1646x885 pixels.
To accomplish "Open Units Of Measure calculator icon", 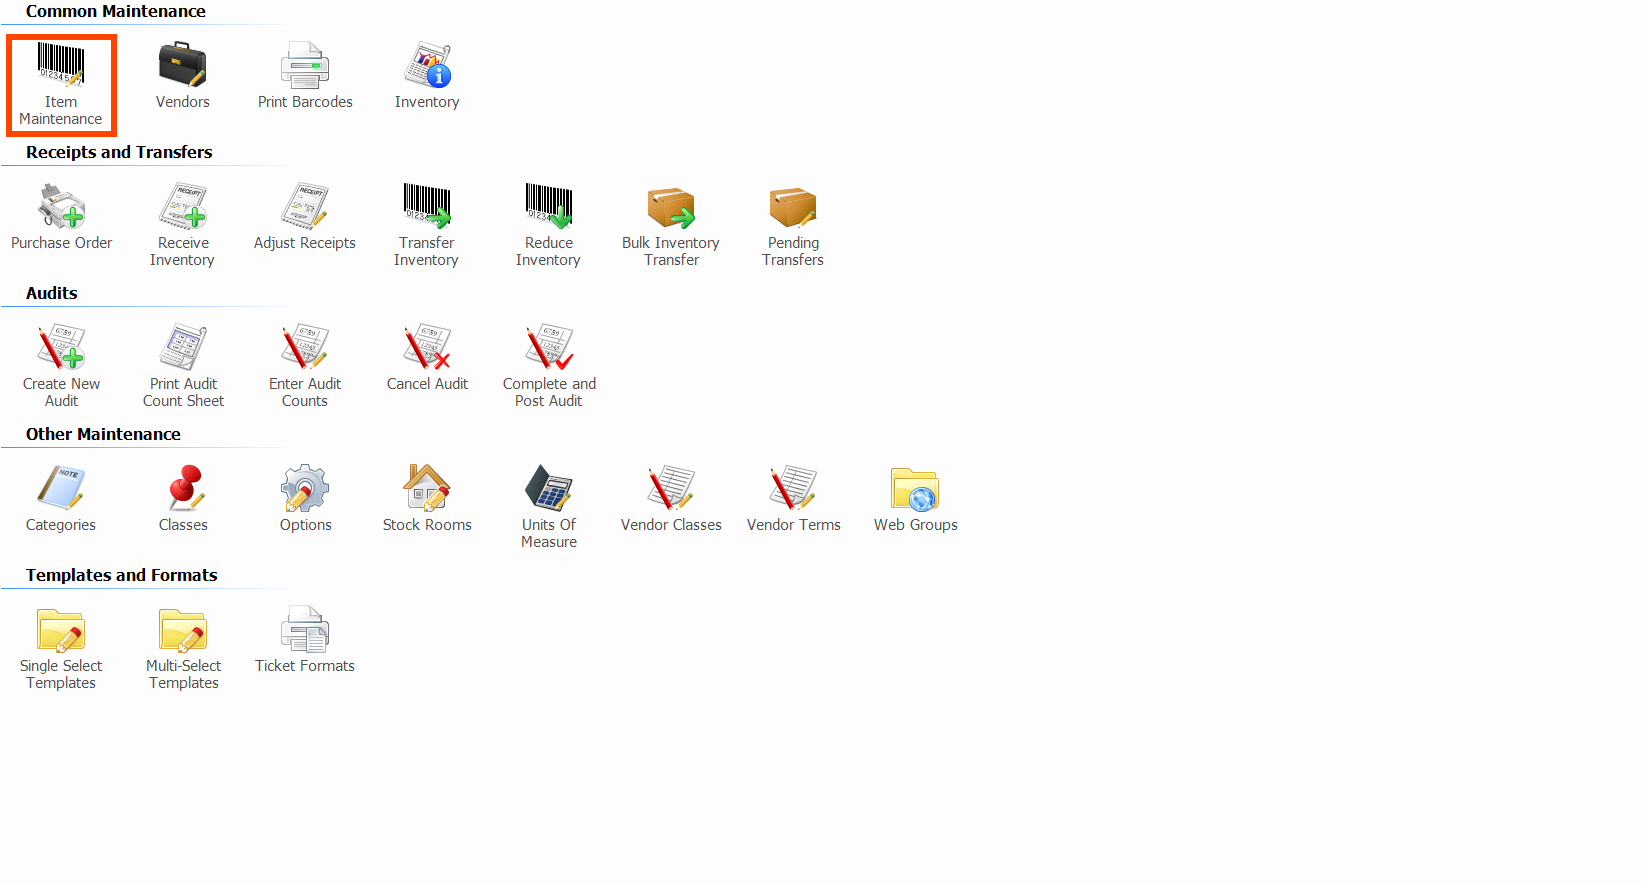I will [549, 489].
